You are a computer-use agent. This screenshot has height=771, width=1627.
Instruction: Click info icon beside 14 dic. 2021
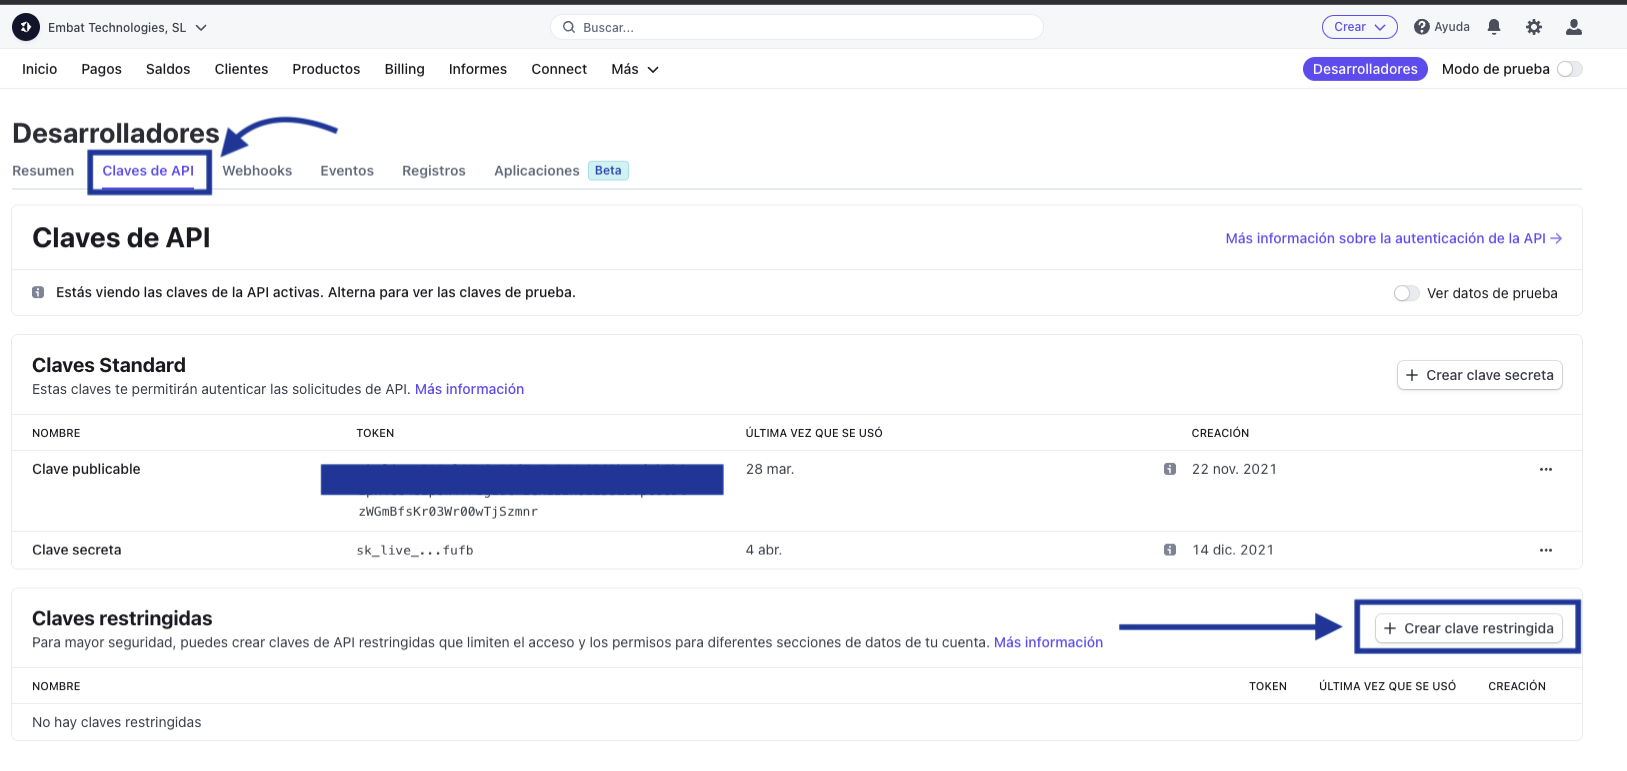click(x=1170, y=550)
